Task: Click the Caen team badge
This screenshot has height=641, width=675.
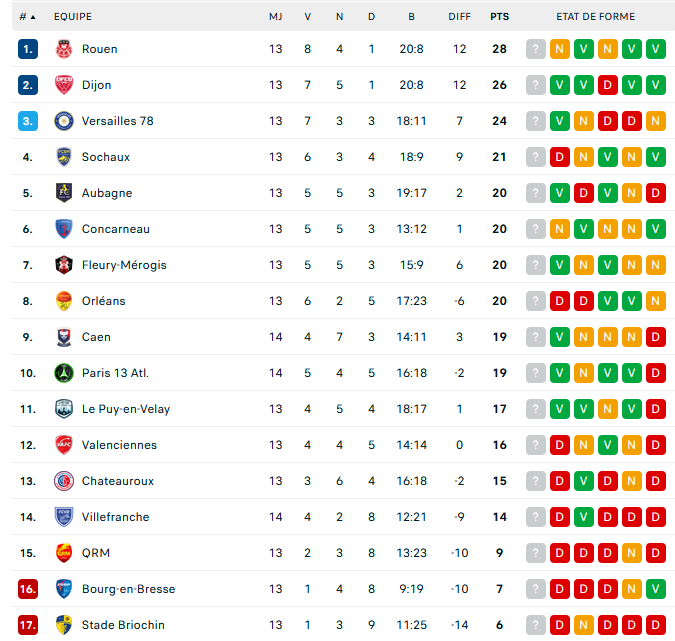Action: [64, 337]
